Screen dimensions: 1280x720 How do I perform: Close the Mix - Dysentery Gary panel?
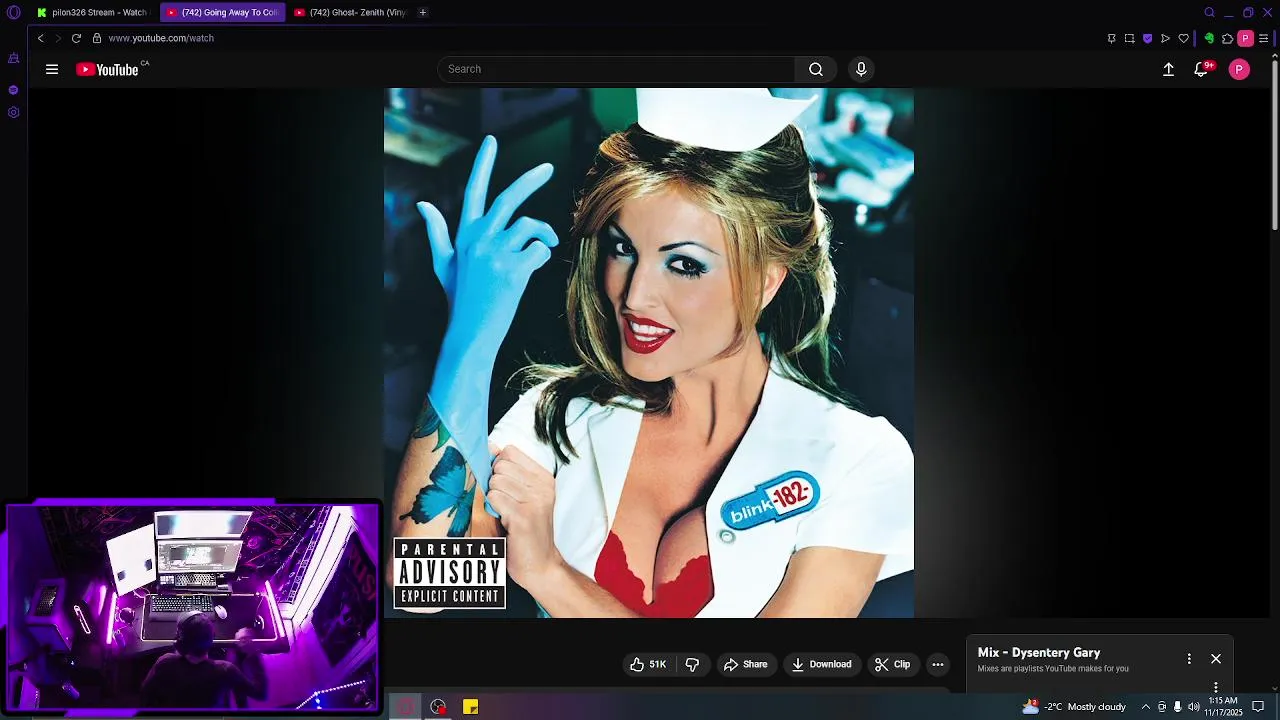1216,659
